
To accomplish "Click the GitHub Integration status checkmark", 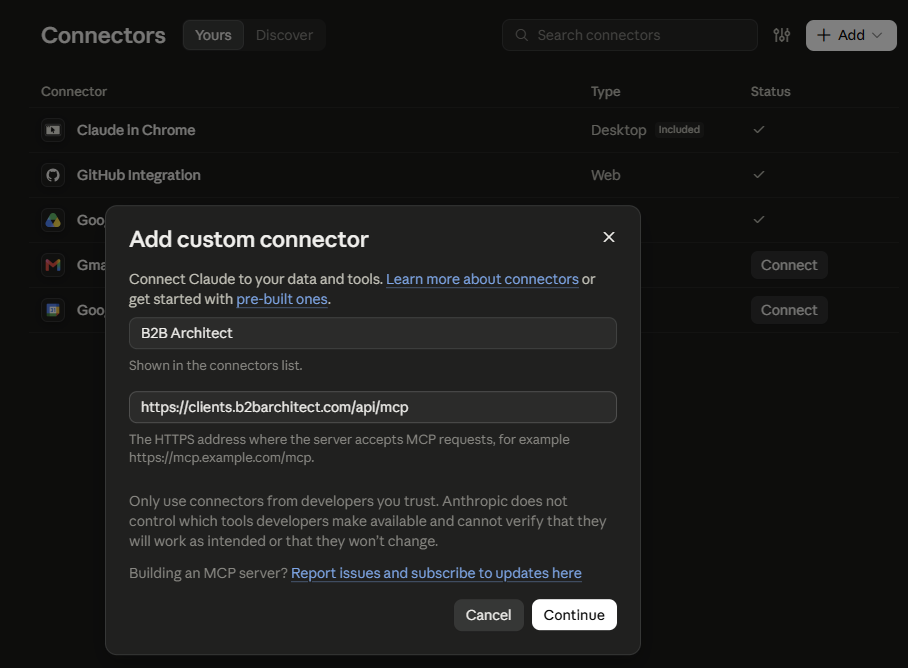I will coord(759,174).
